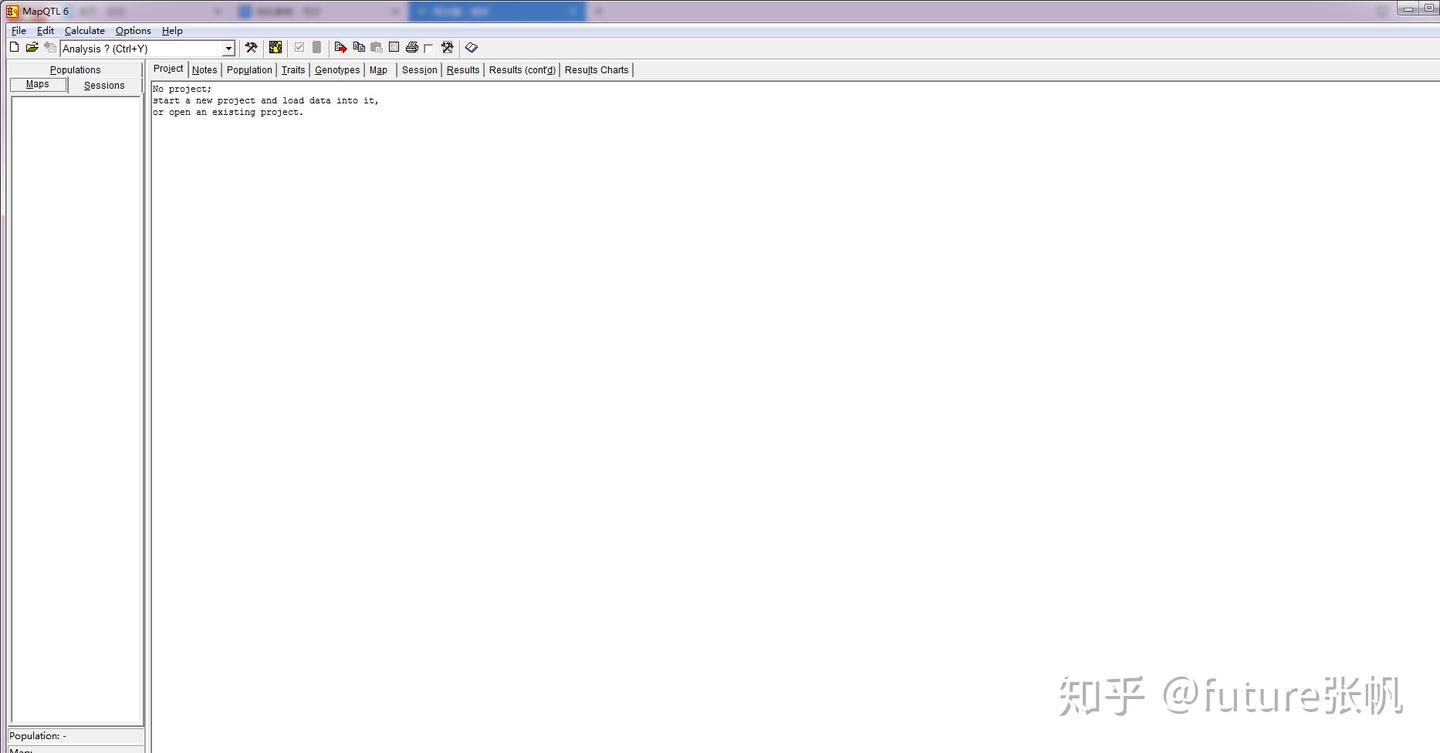Open the Options menu
This screenshot has width=1440, height=753.
(x=133, y=31)
